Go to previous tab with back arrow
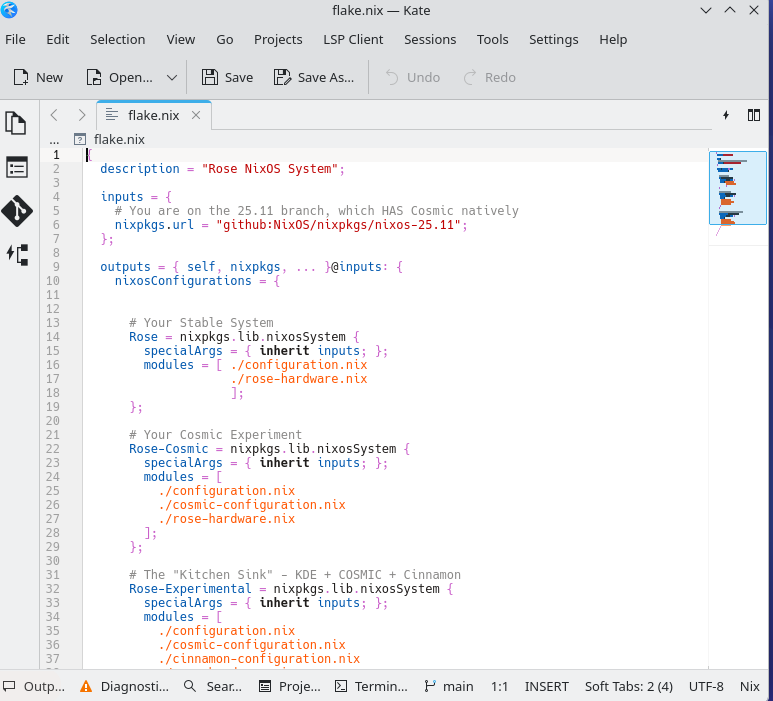The image size is (773, 701). point(55,115)
